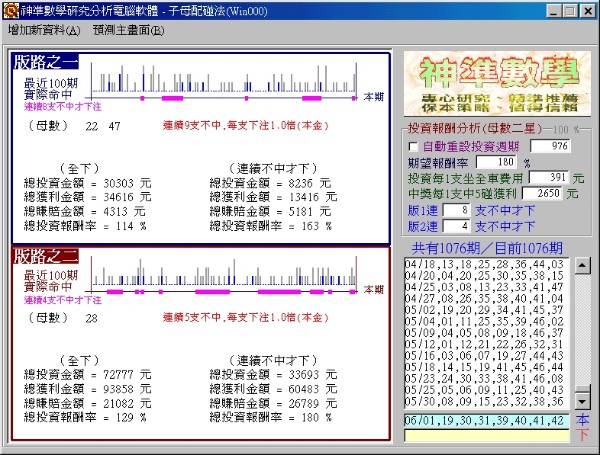Select row 04/20,04,20,25,30,35,38,15

coord(484,276)
